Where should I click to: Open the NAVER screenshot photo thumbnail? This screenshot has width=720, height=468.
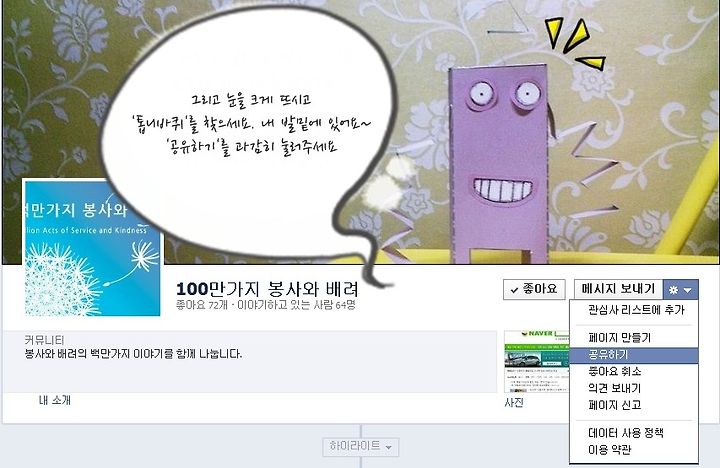click(x=536, y=361)
